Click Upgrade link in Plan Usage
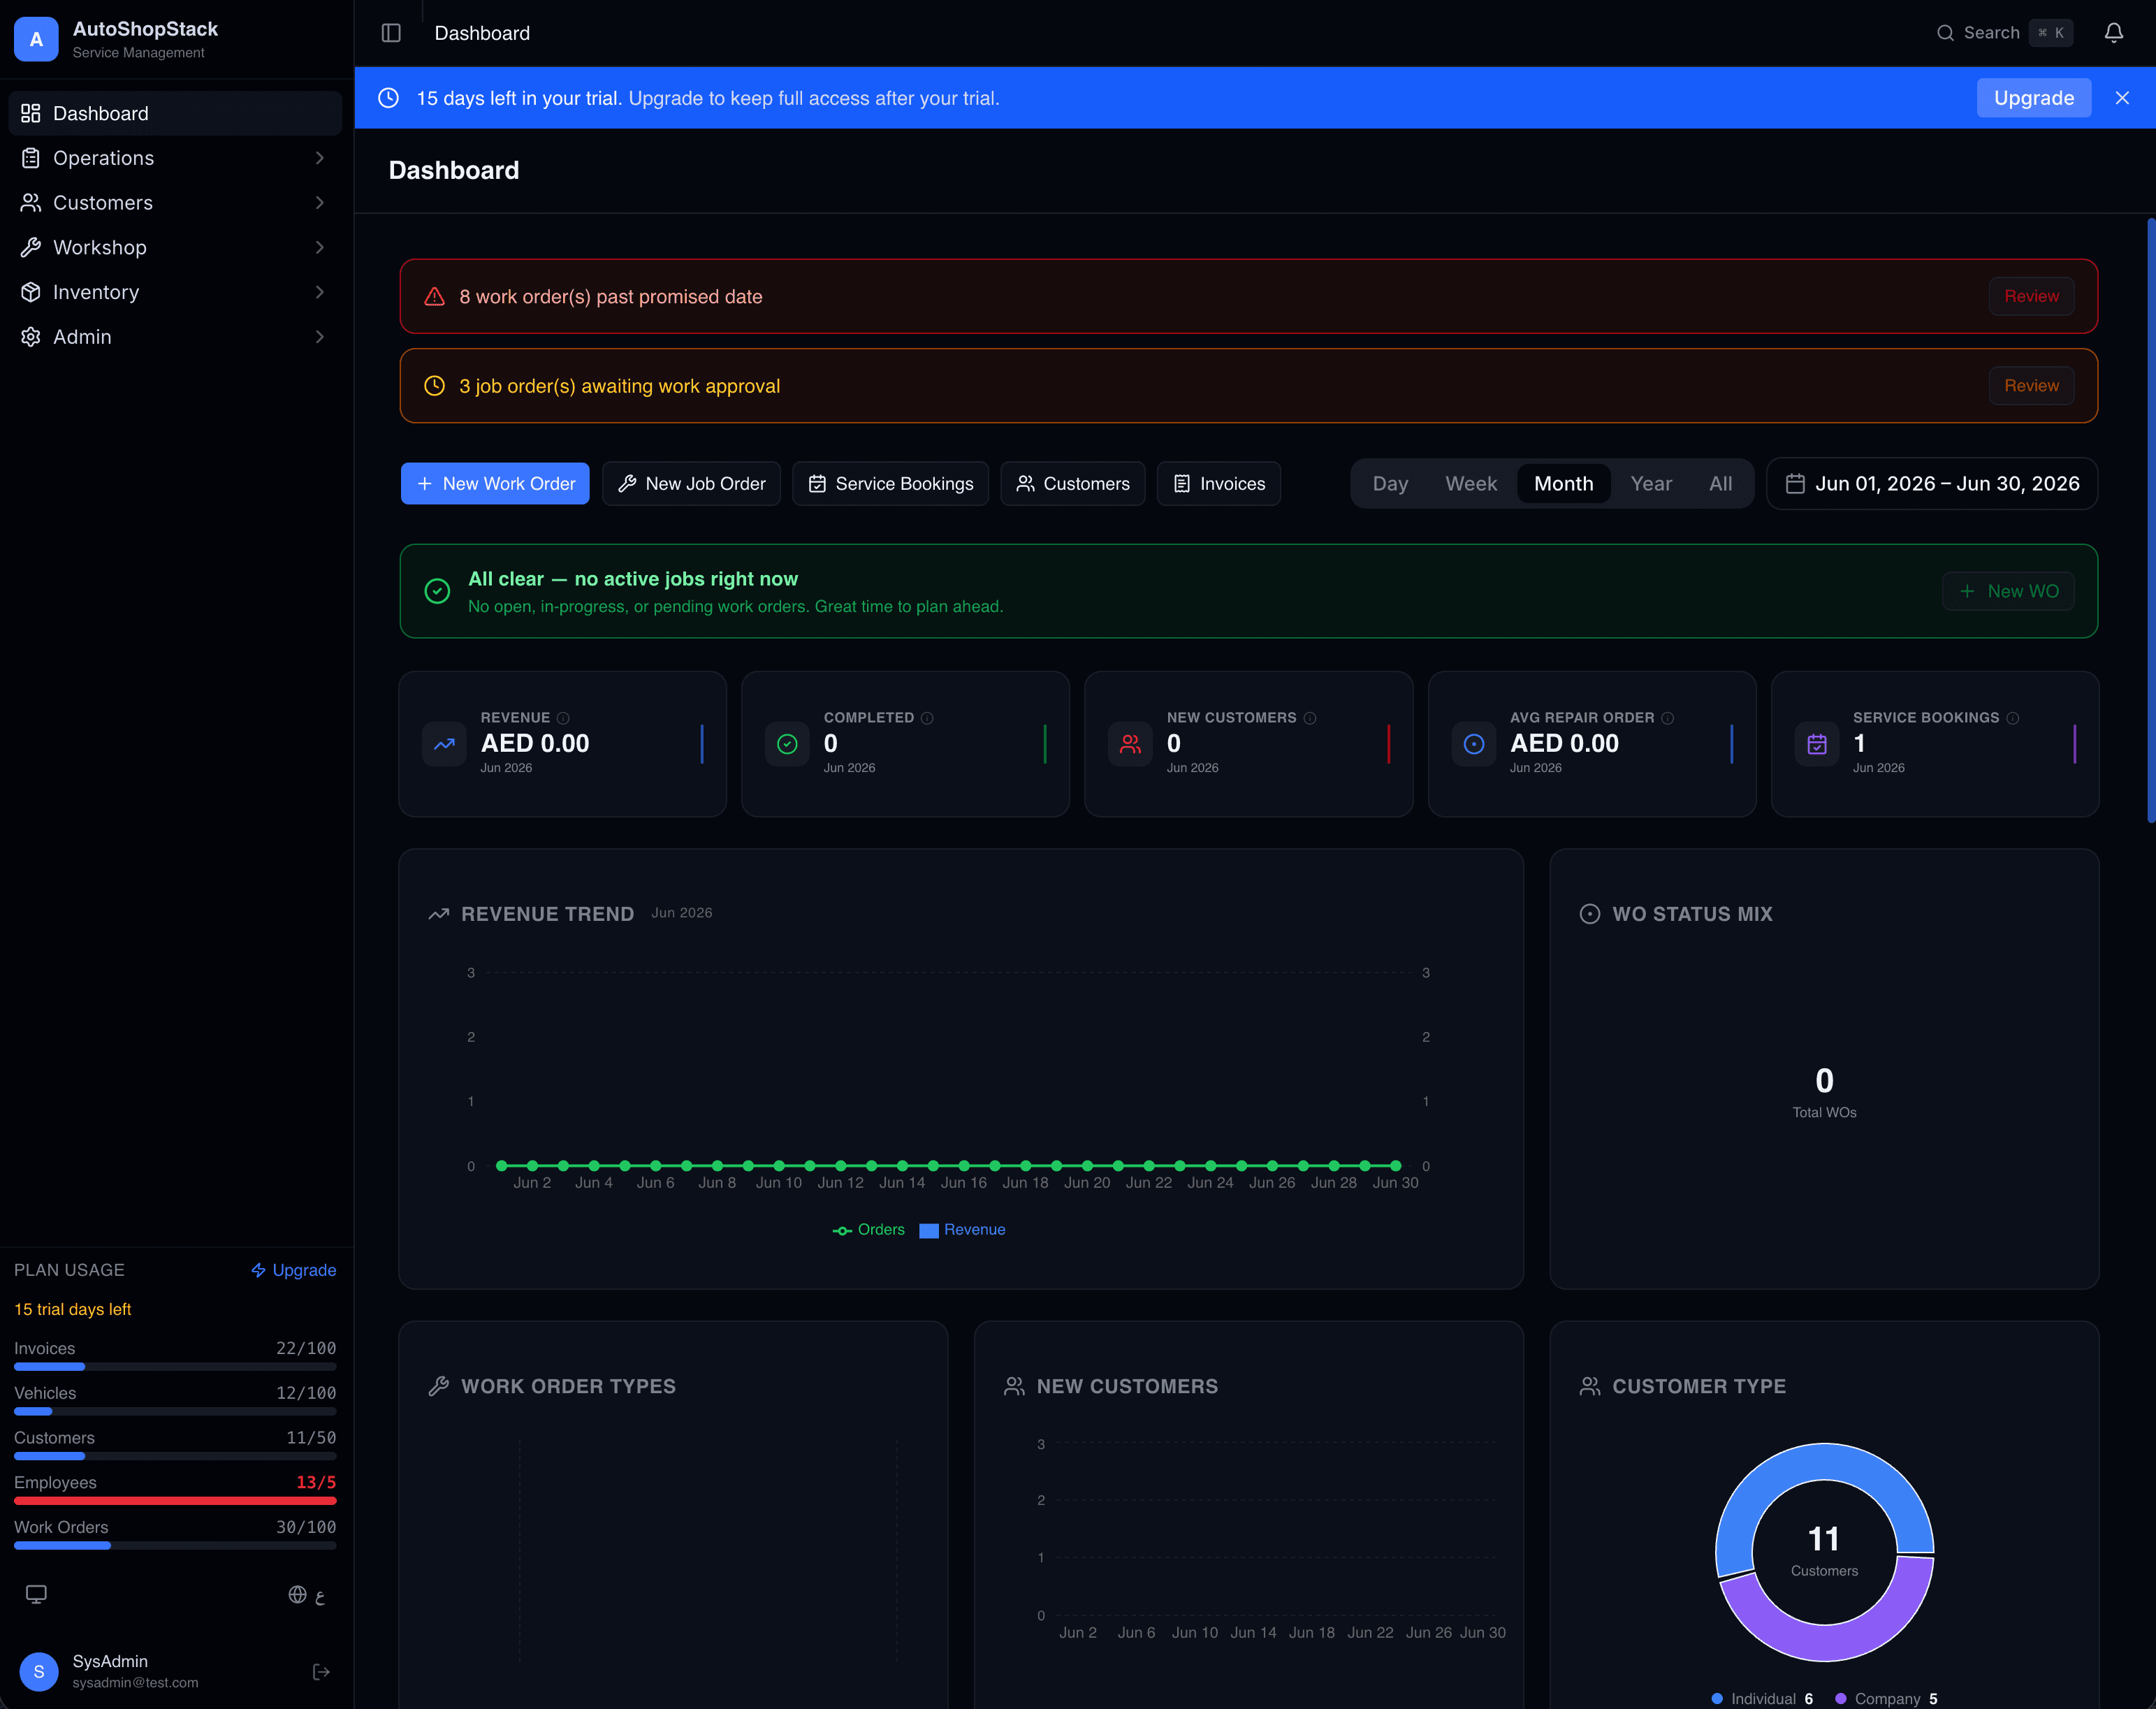This screenshot has width=2156, height=1709. pyautogui.click(x=293, y=1270)
